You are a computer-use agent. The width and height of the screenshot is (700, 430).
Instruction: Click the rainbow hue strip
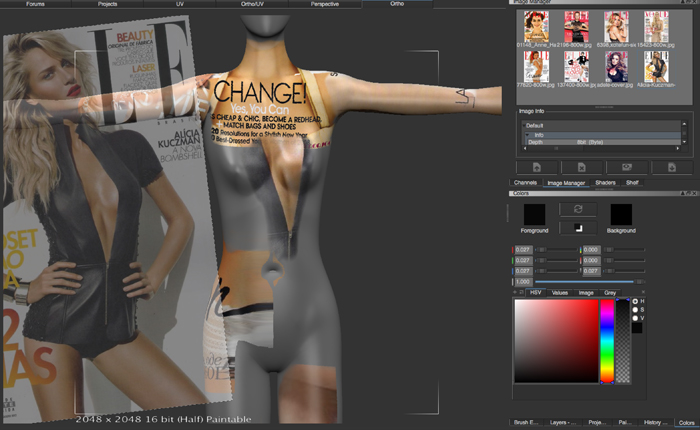(607, 341)
